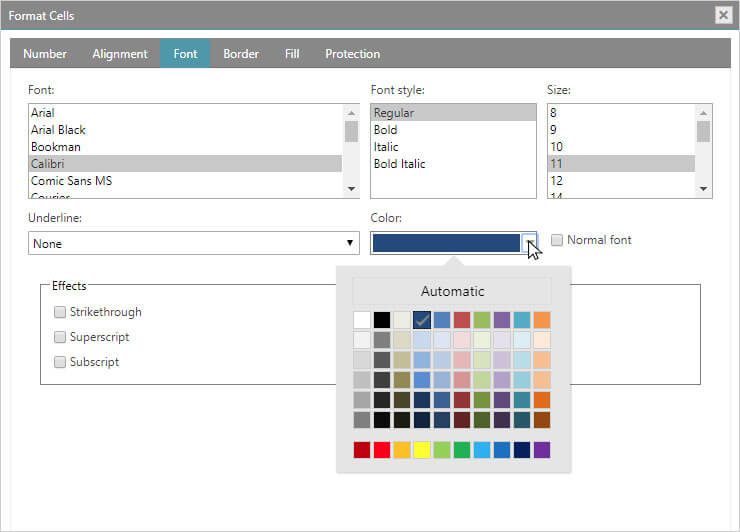Click the size list scroll-up arrow
This screenshot has width=740, height=532.
point(703,113)
